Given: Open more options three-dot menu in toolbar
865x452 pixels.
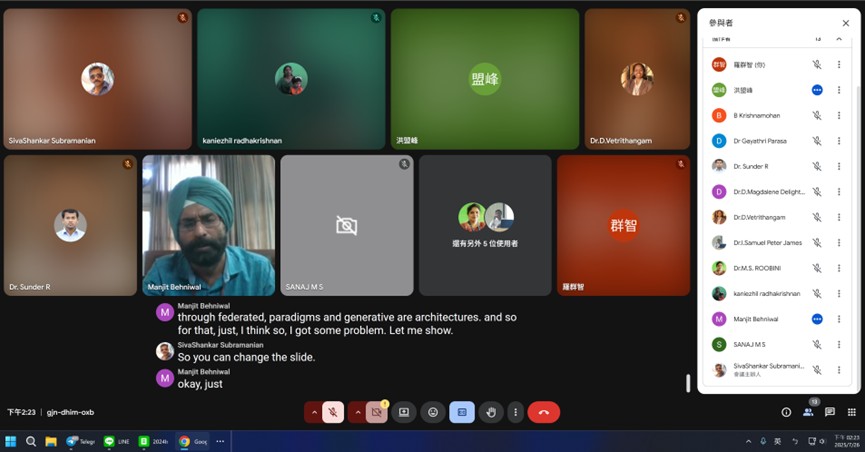Looking at the screenshot, I should [515, 412].
